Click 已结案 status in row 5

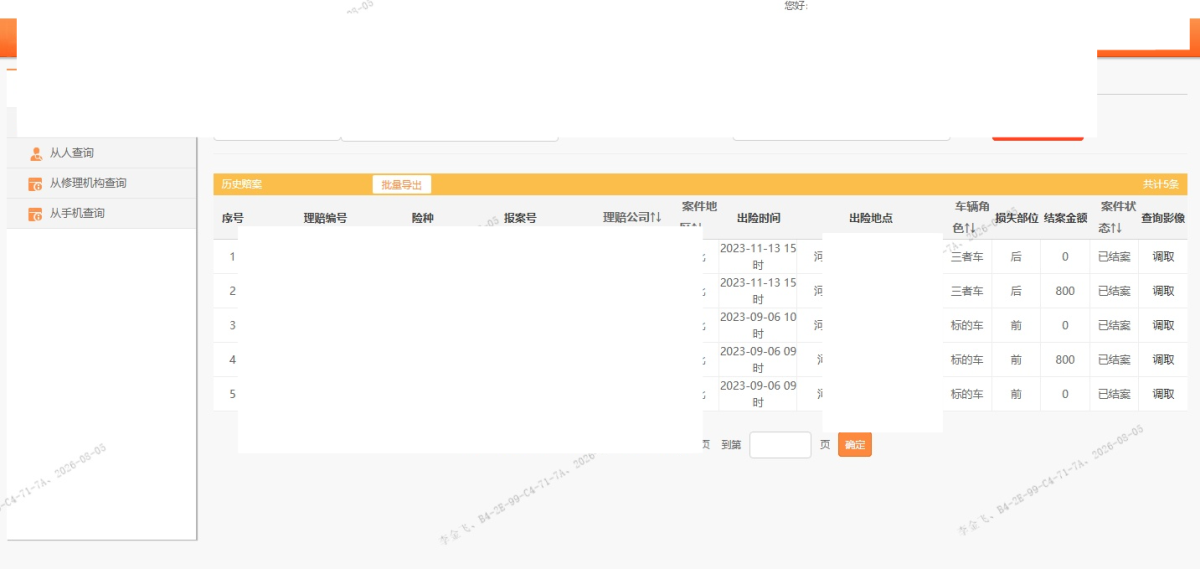[x=1114, y=394]
